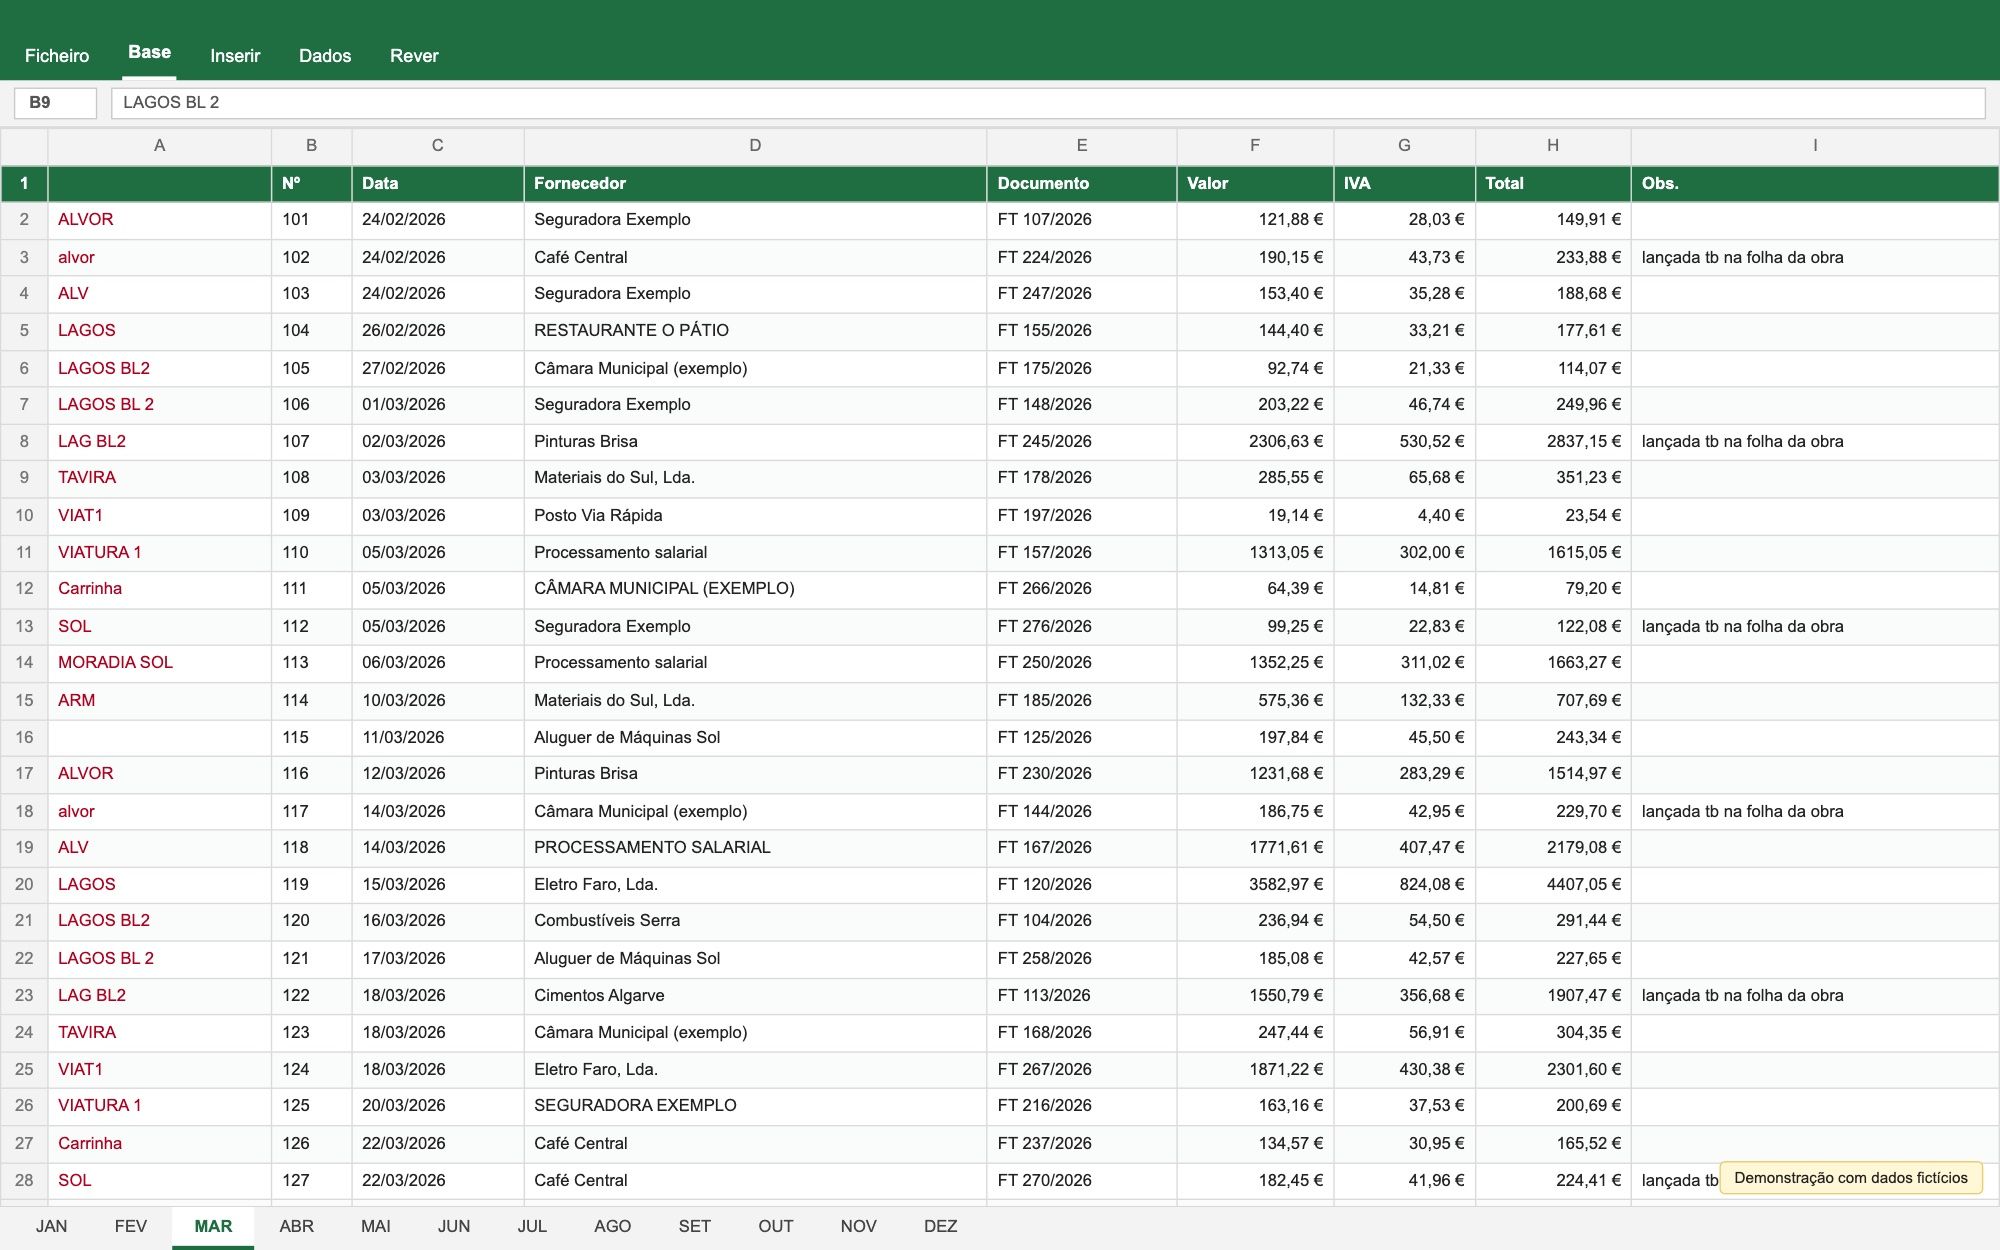This screenshot has height=1250, width=2000.
Task: Switch to the ABR sheet tab
Action: click(x=297, y=1226)
